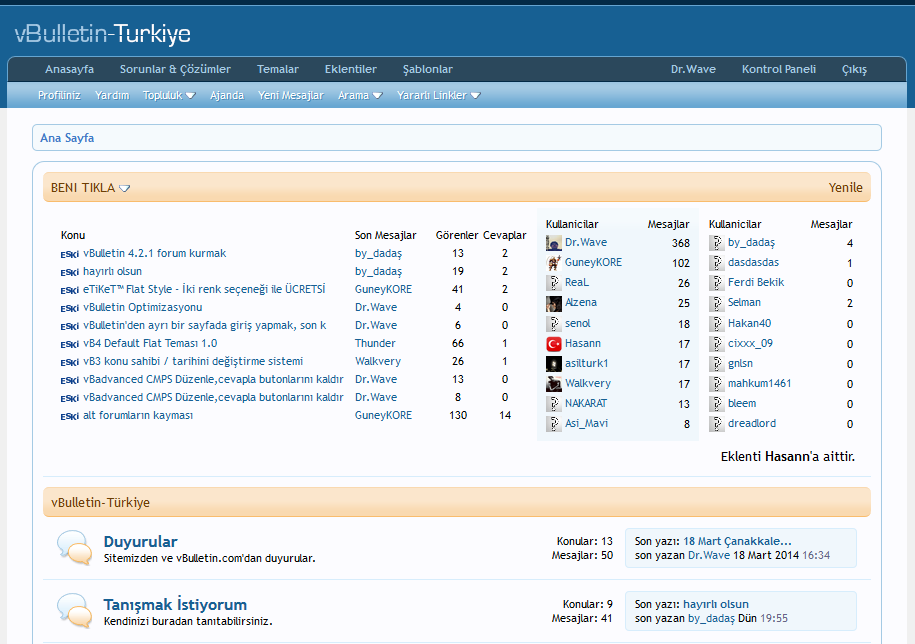Select the Eklentiler navigation tab

(351, 69)
